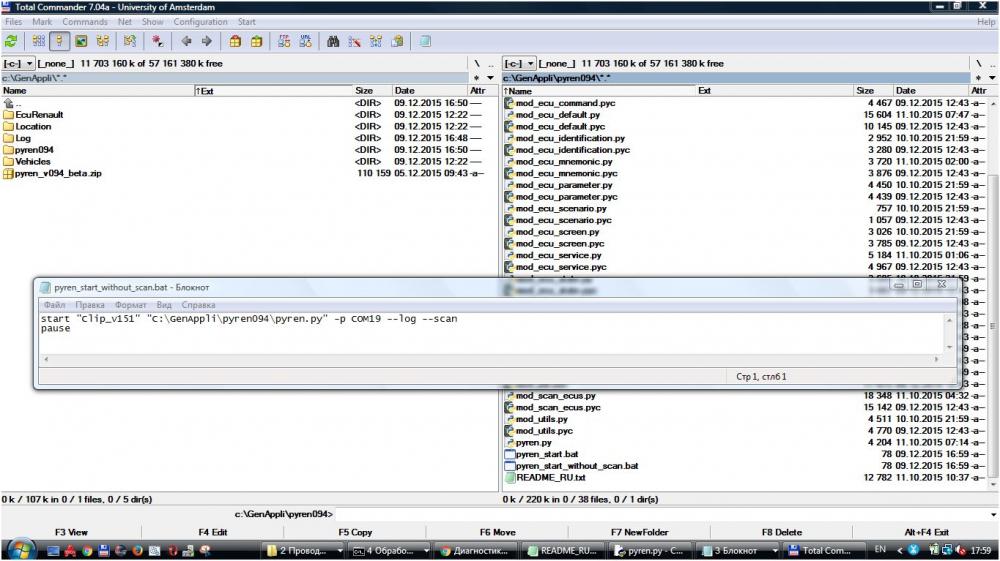
Task: Click the green Reread source refresh icon
Action: [x=11, y=41]
